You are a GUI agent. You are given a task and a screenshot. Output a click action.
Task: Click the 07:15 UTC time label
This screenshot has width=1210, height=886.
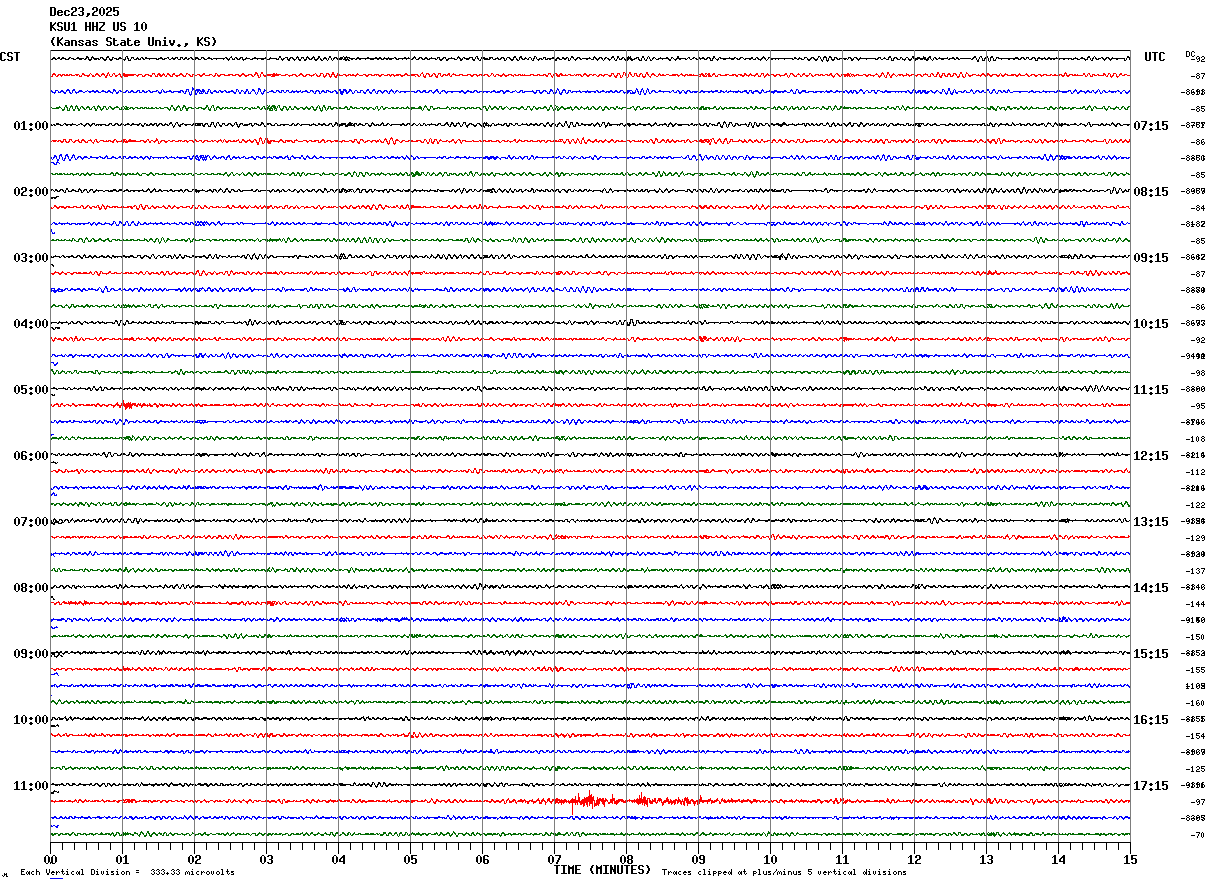[x=1150, y=126]
